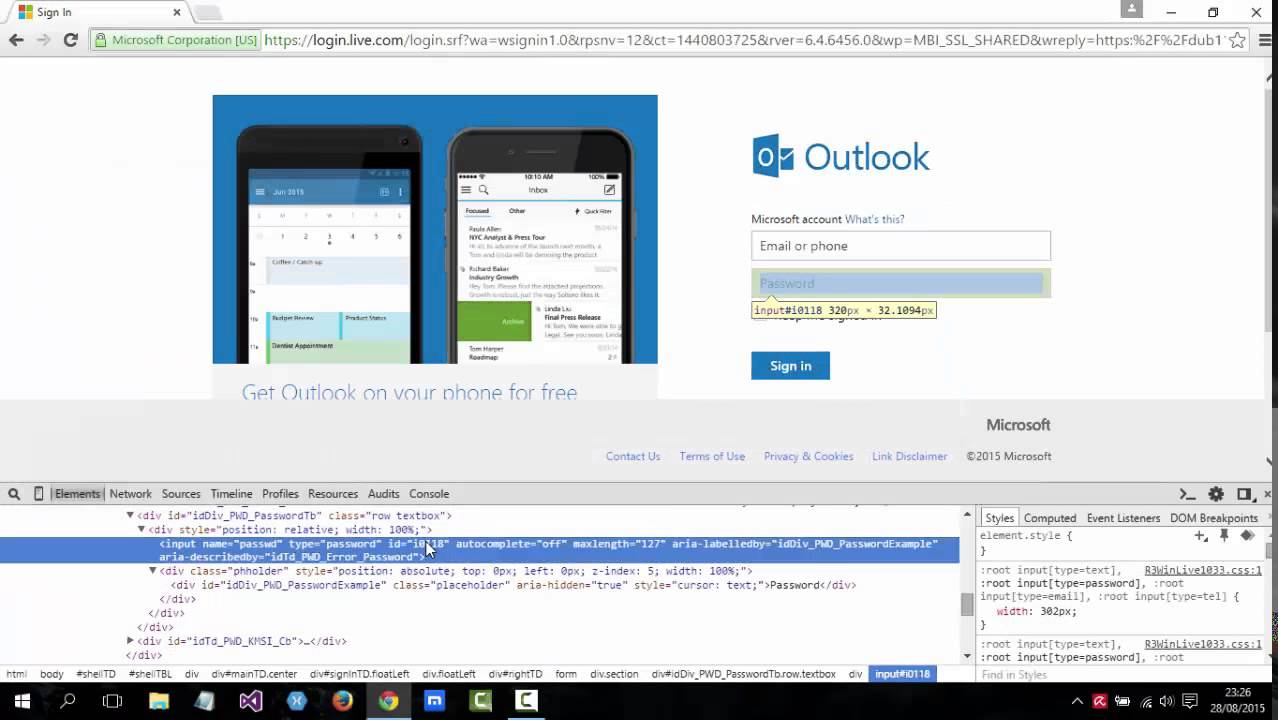This screenshot has height=720, width=1278.
Task: Select the Computed sidebar tab
Action: coord(1050,518)
